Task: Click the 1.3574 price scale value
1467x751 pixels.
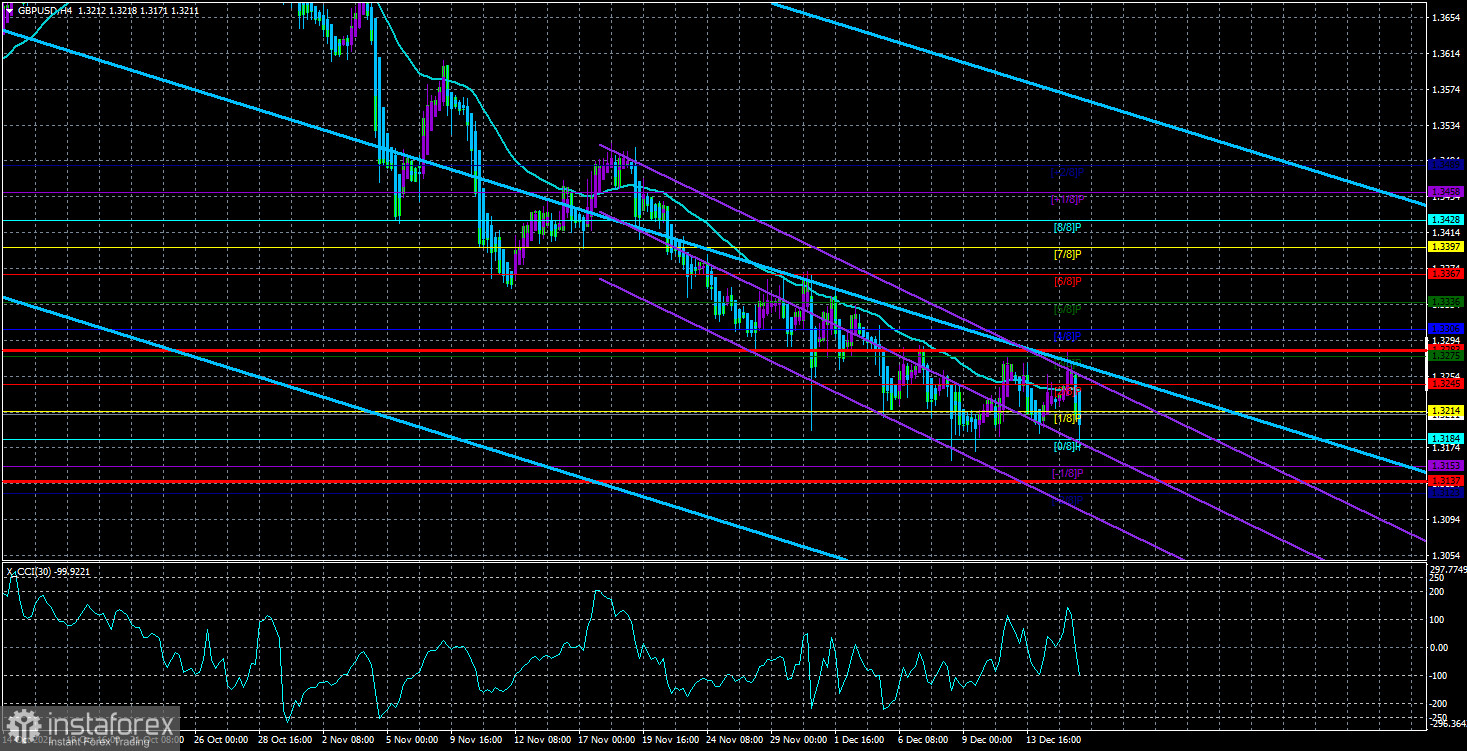Action: [x=1446, y=90]
